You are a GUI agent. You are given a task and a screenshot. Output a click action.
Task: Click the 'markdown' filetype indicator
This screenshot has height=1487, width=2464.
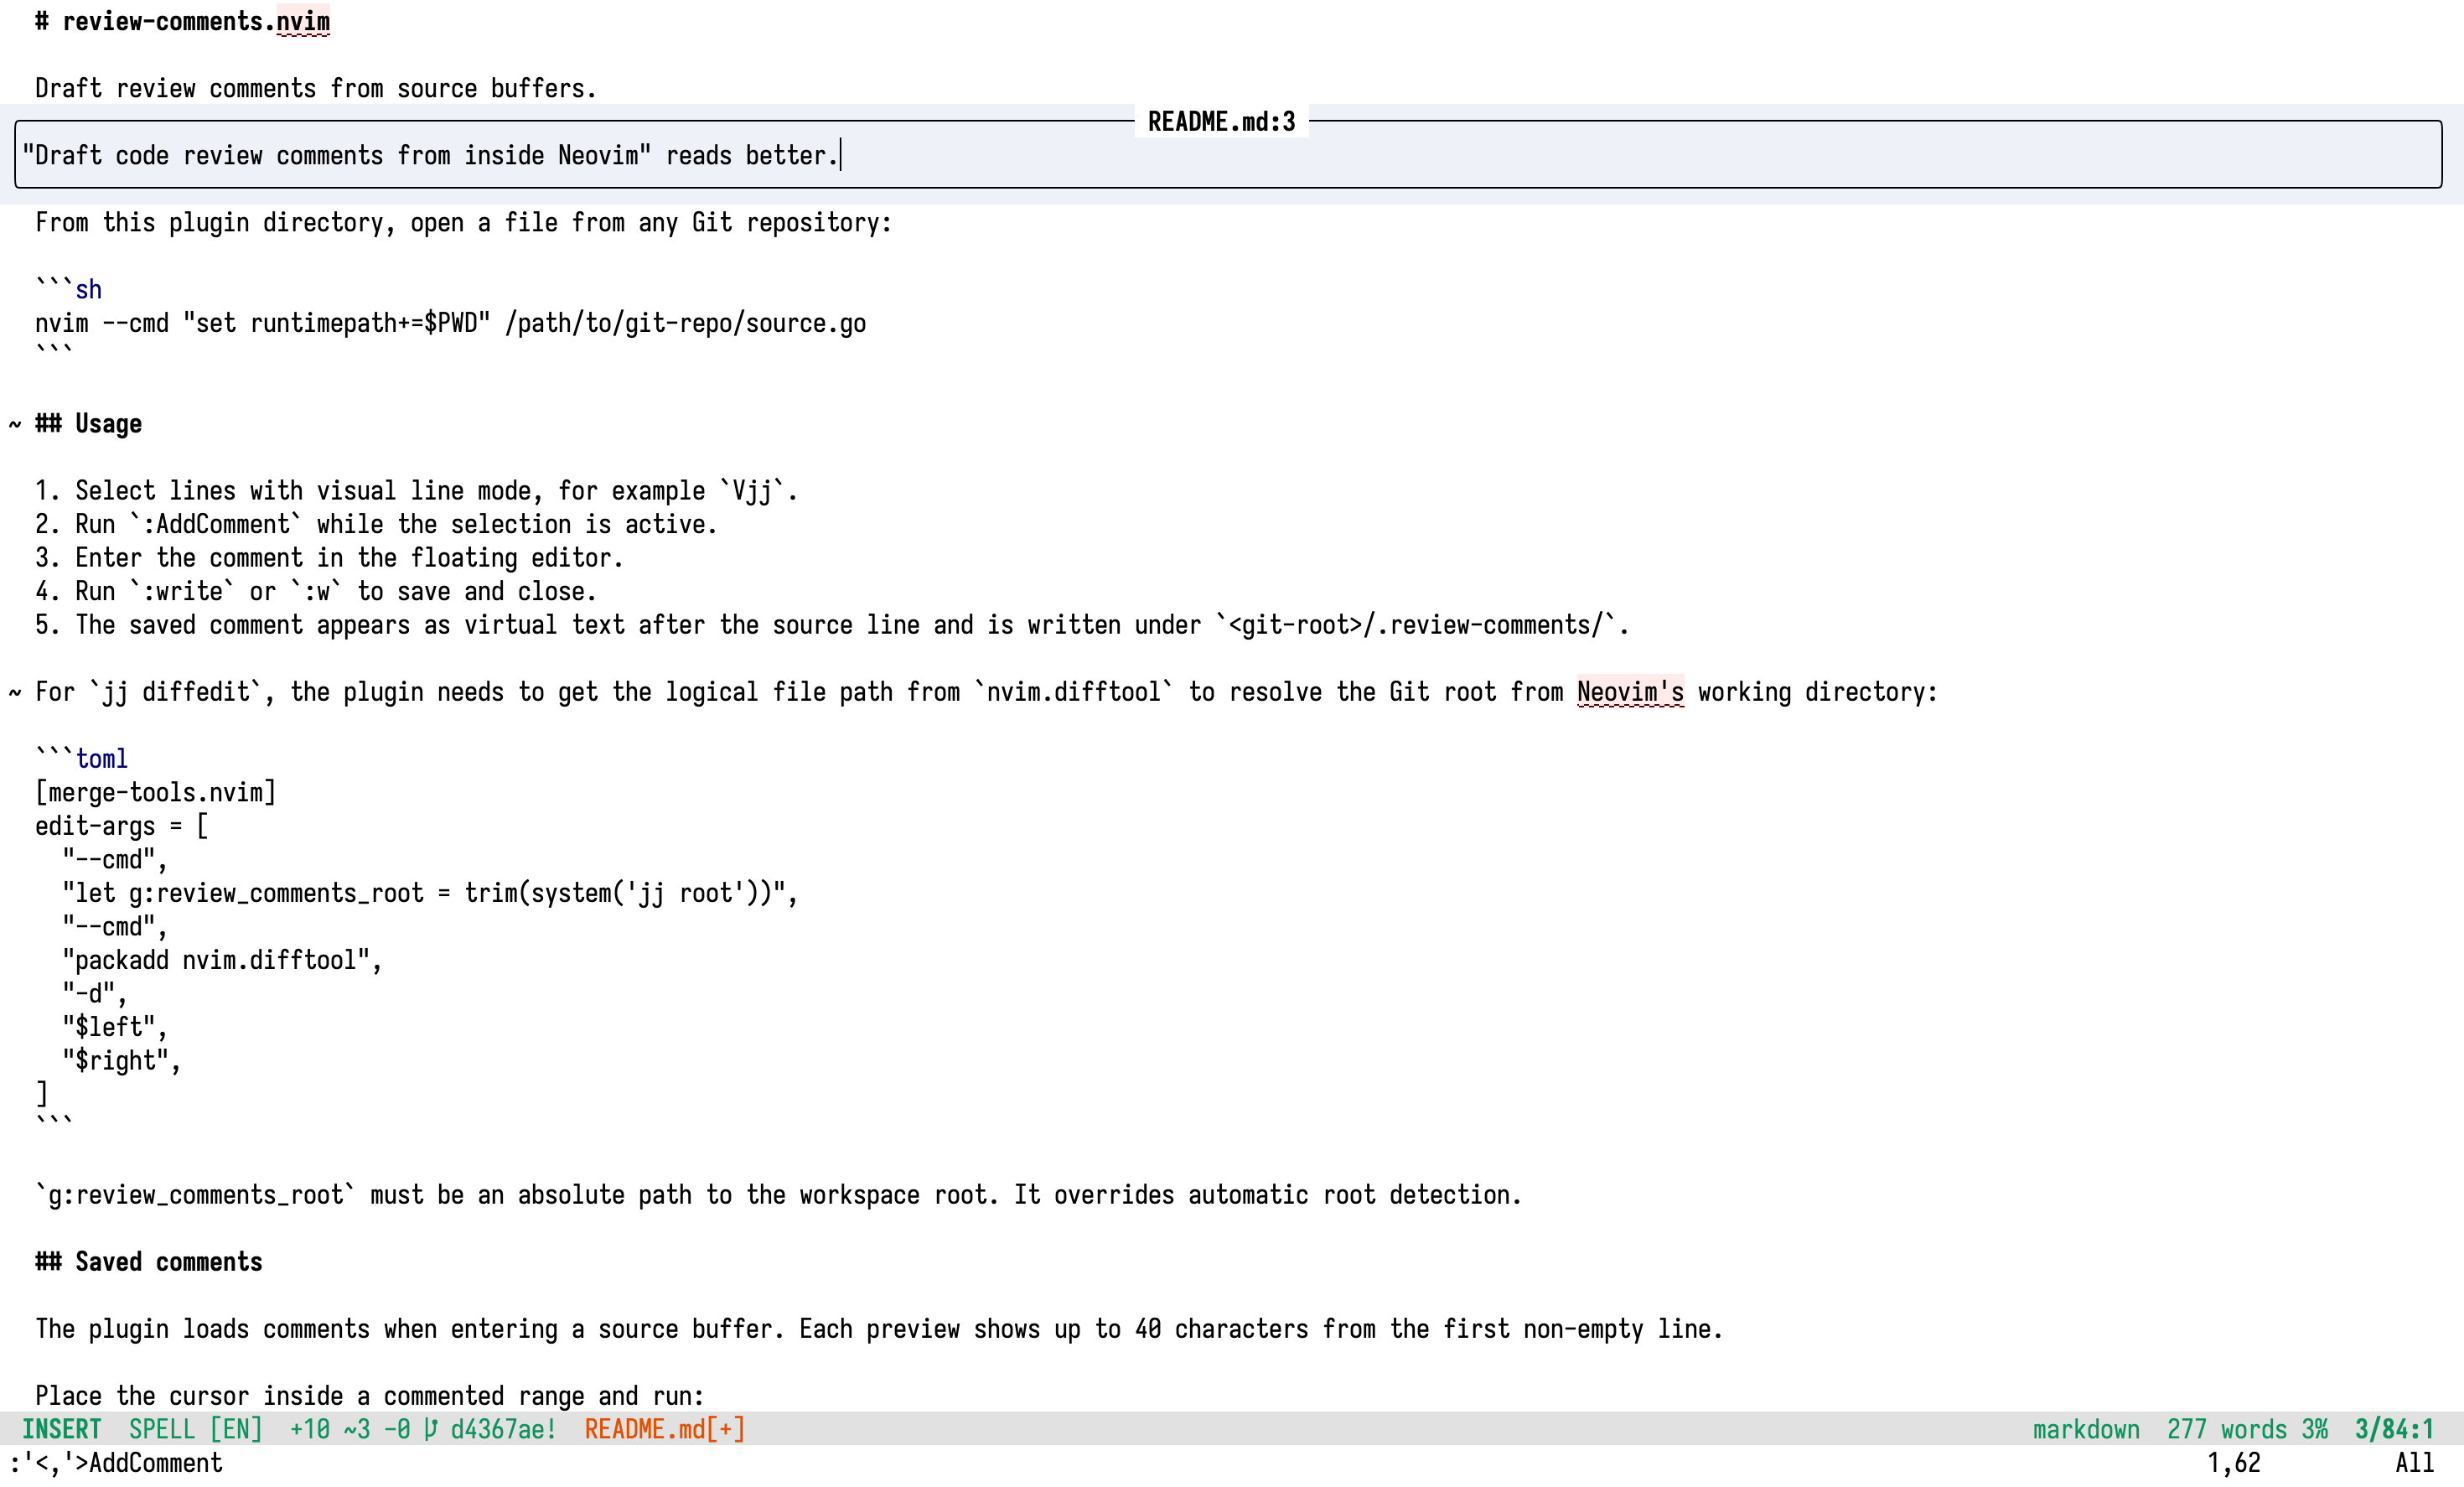[x=2086, y=1429]
